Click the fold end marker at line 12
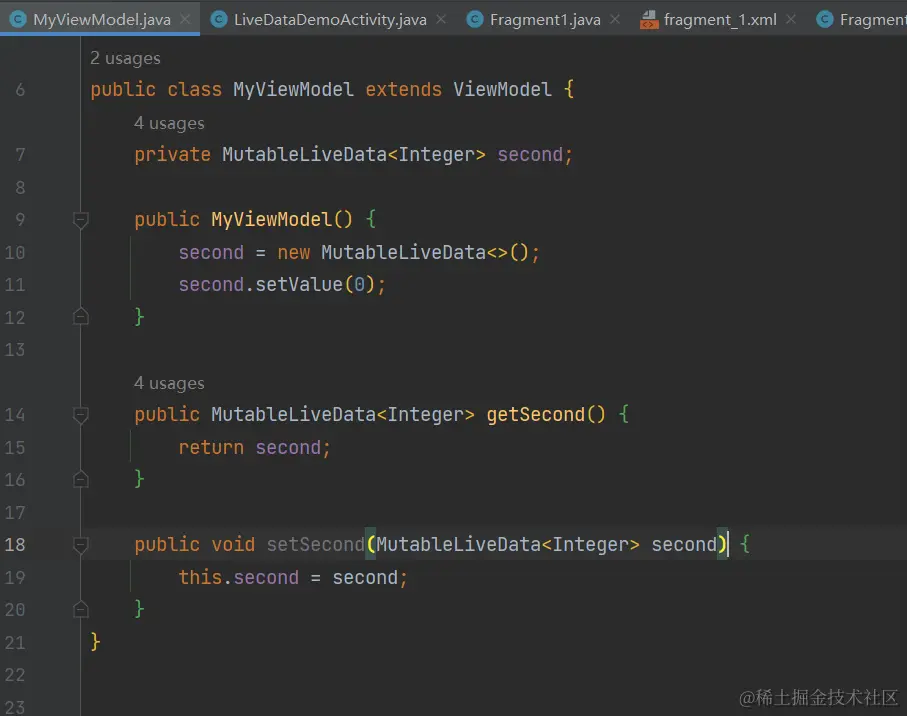 pos(81,316)
